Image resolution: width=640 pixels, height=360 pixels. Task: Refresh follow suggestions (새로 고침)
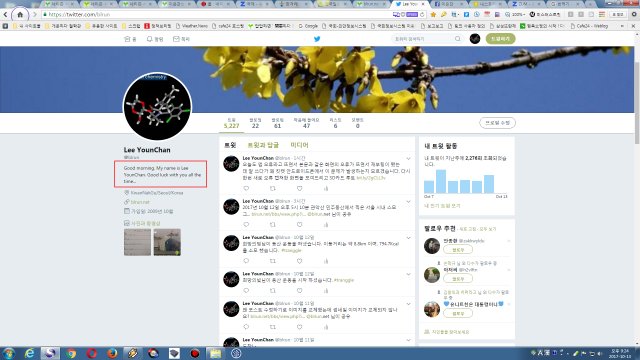pyautogui.click(x=468, y=229)
